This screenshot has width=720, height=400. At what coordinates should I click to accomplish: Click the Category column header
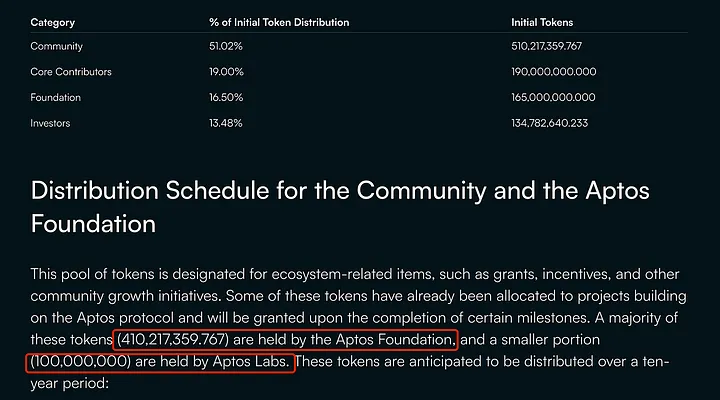[x=52, y=22]
